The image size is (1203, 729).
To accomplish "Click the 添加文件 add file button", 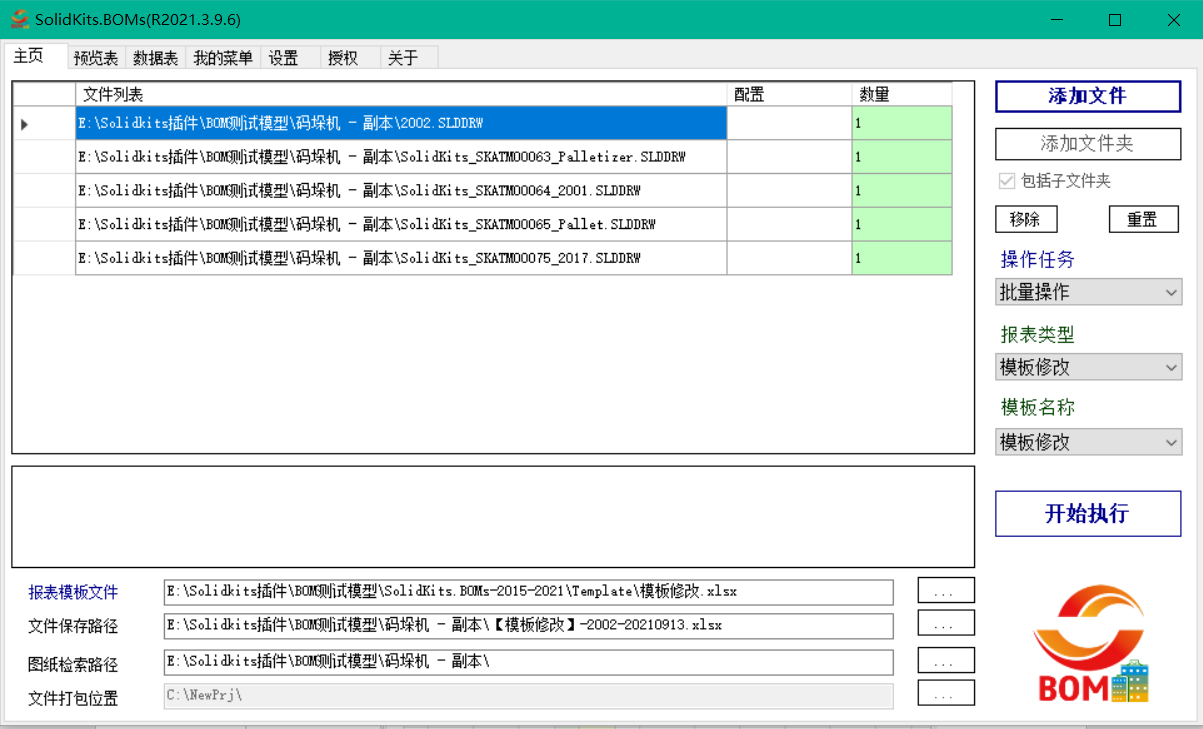I will click(1087, 96).
